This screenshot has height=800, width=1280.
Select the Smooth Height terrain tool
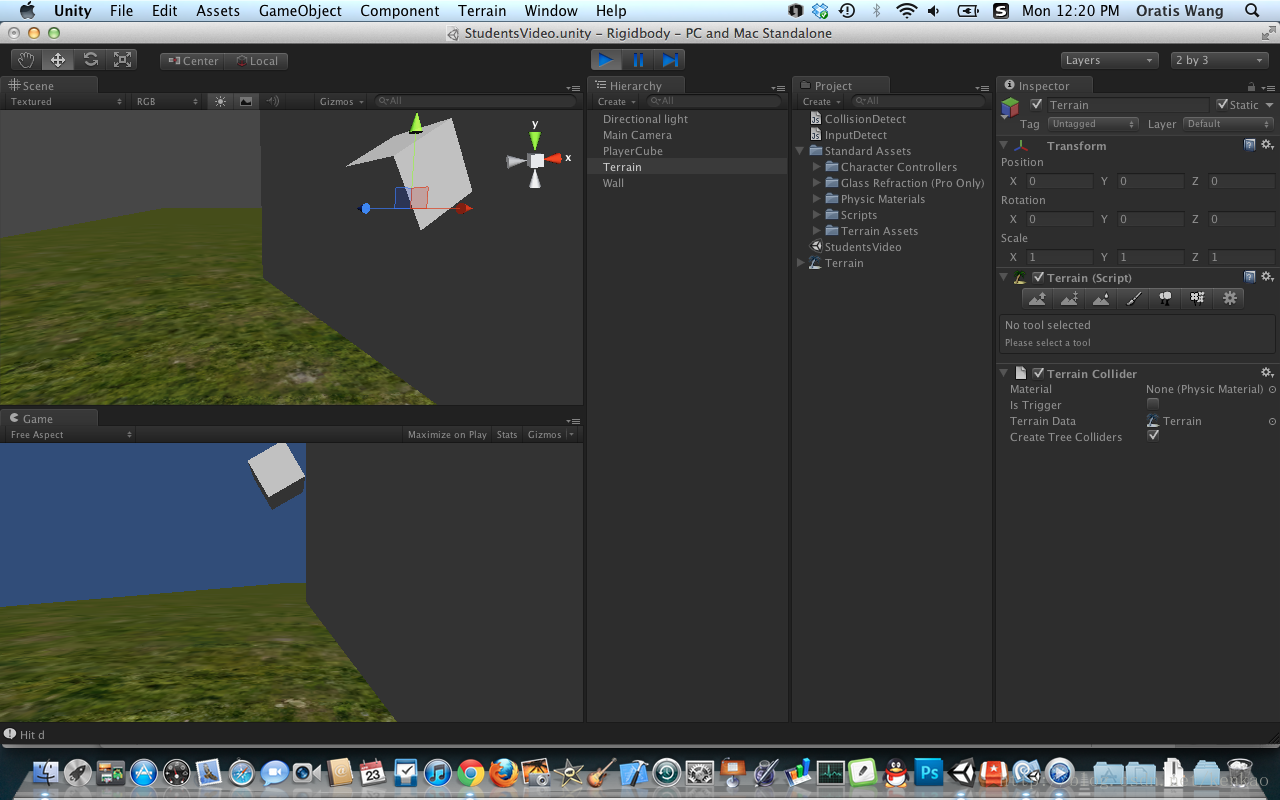[x=1101, y=298]
